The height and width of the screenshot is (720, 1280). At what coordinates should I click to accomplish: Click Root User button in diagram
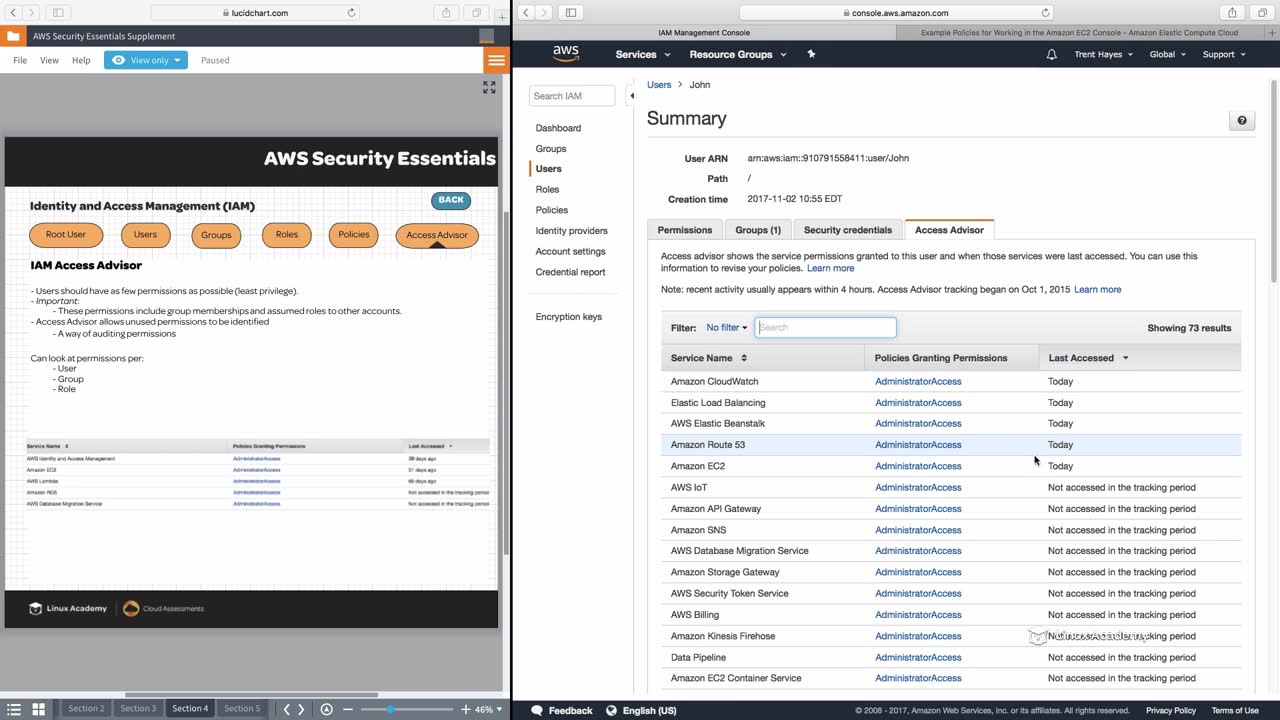point(66,235)
